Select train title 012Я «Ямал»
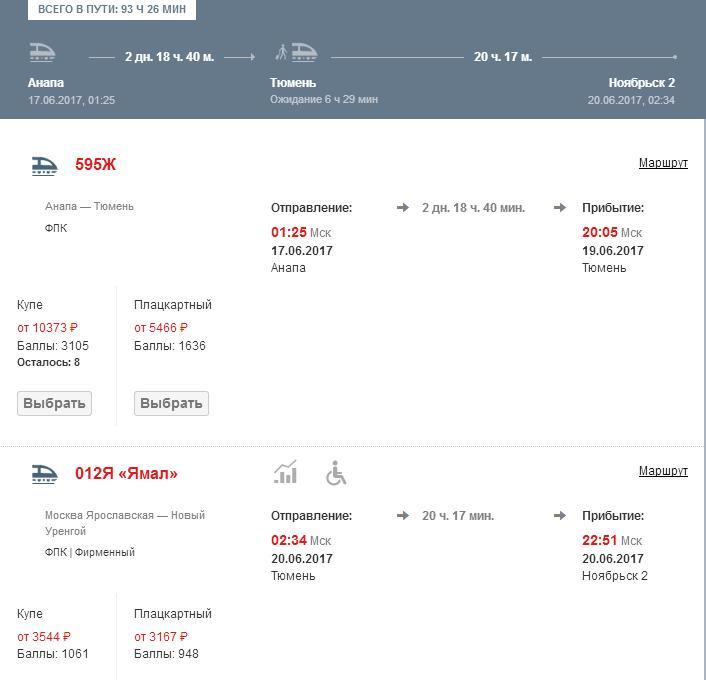Screen dimensions: 706x680 coord(126,473)
